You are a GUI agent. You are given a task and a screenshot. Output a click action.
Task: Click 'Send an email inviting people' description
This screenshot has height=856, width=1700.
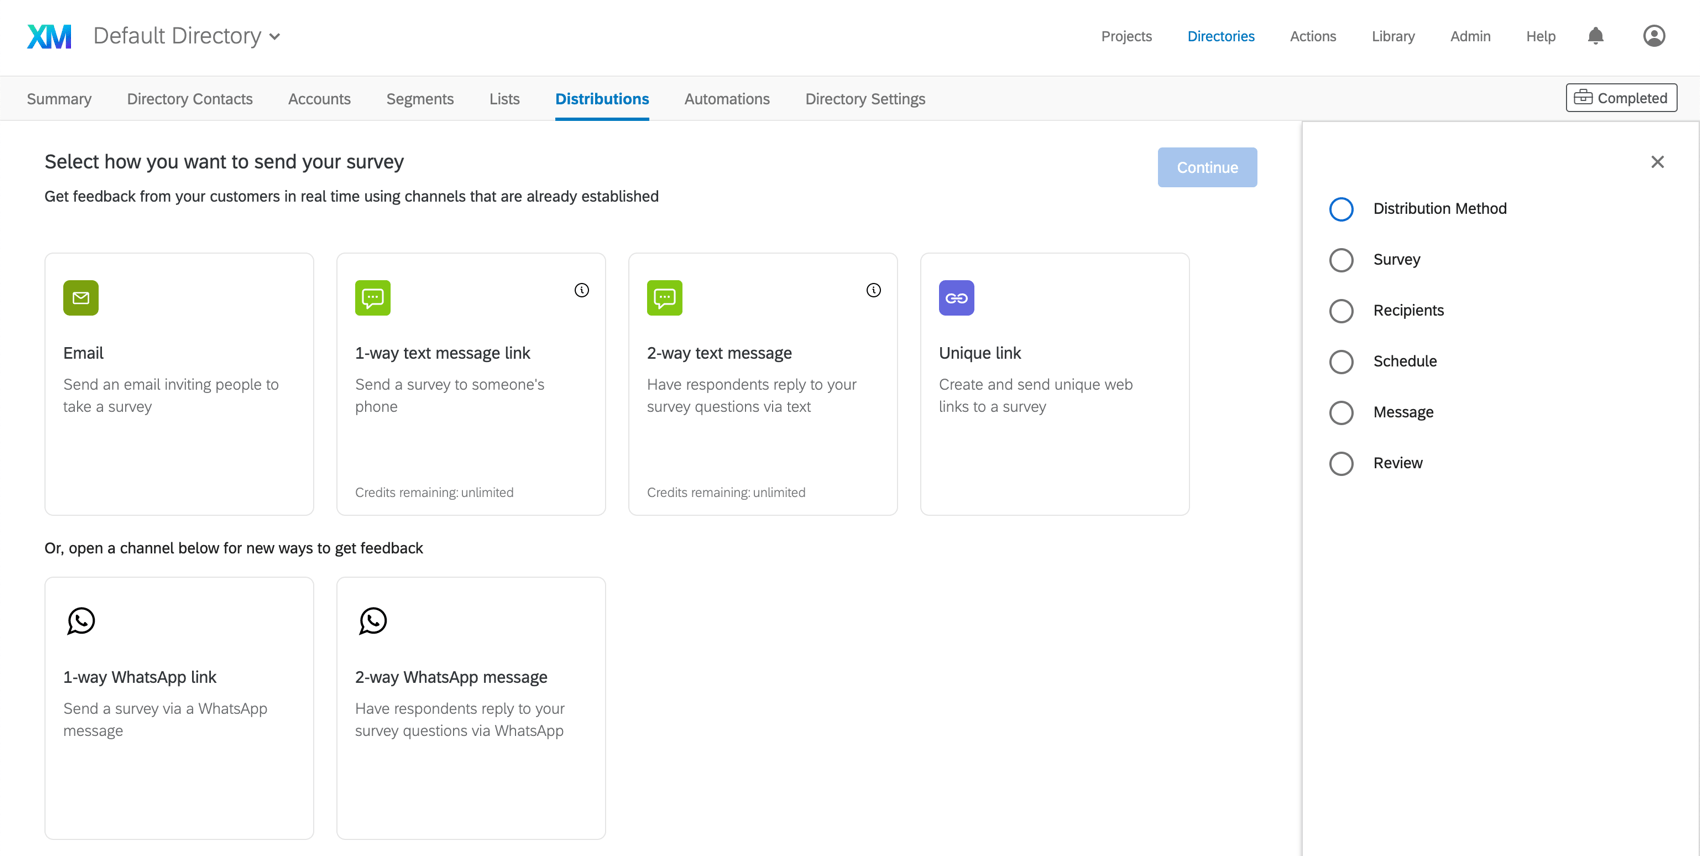pyautogui.click(x=171, y=396)
